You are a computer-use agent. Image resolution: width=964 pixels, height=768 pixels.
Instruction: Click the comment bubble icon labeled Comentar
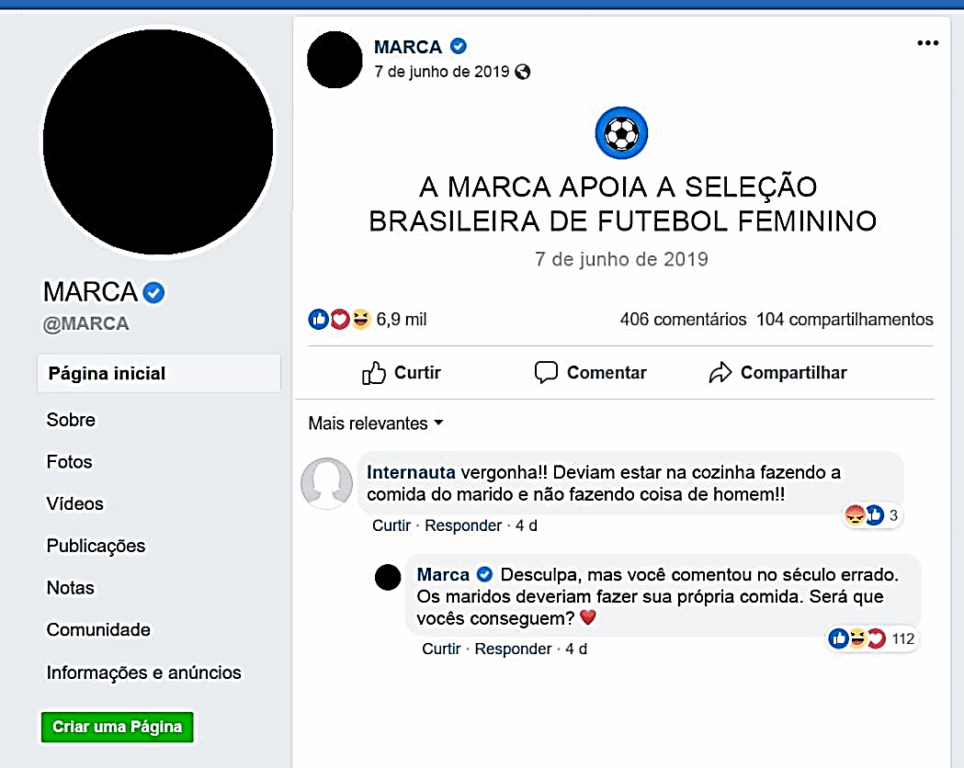546,372
